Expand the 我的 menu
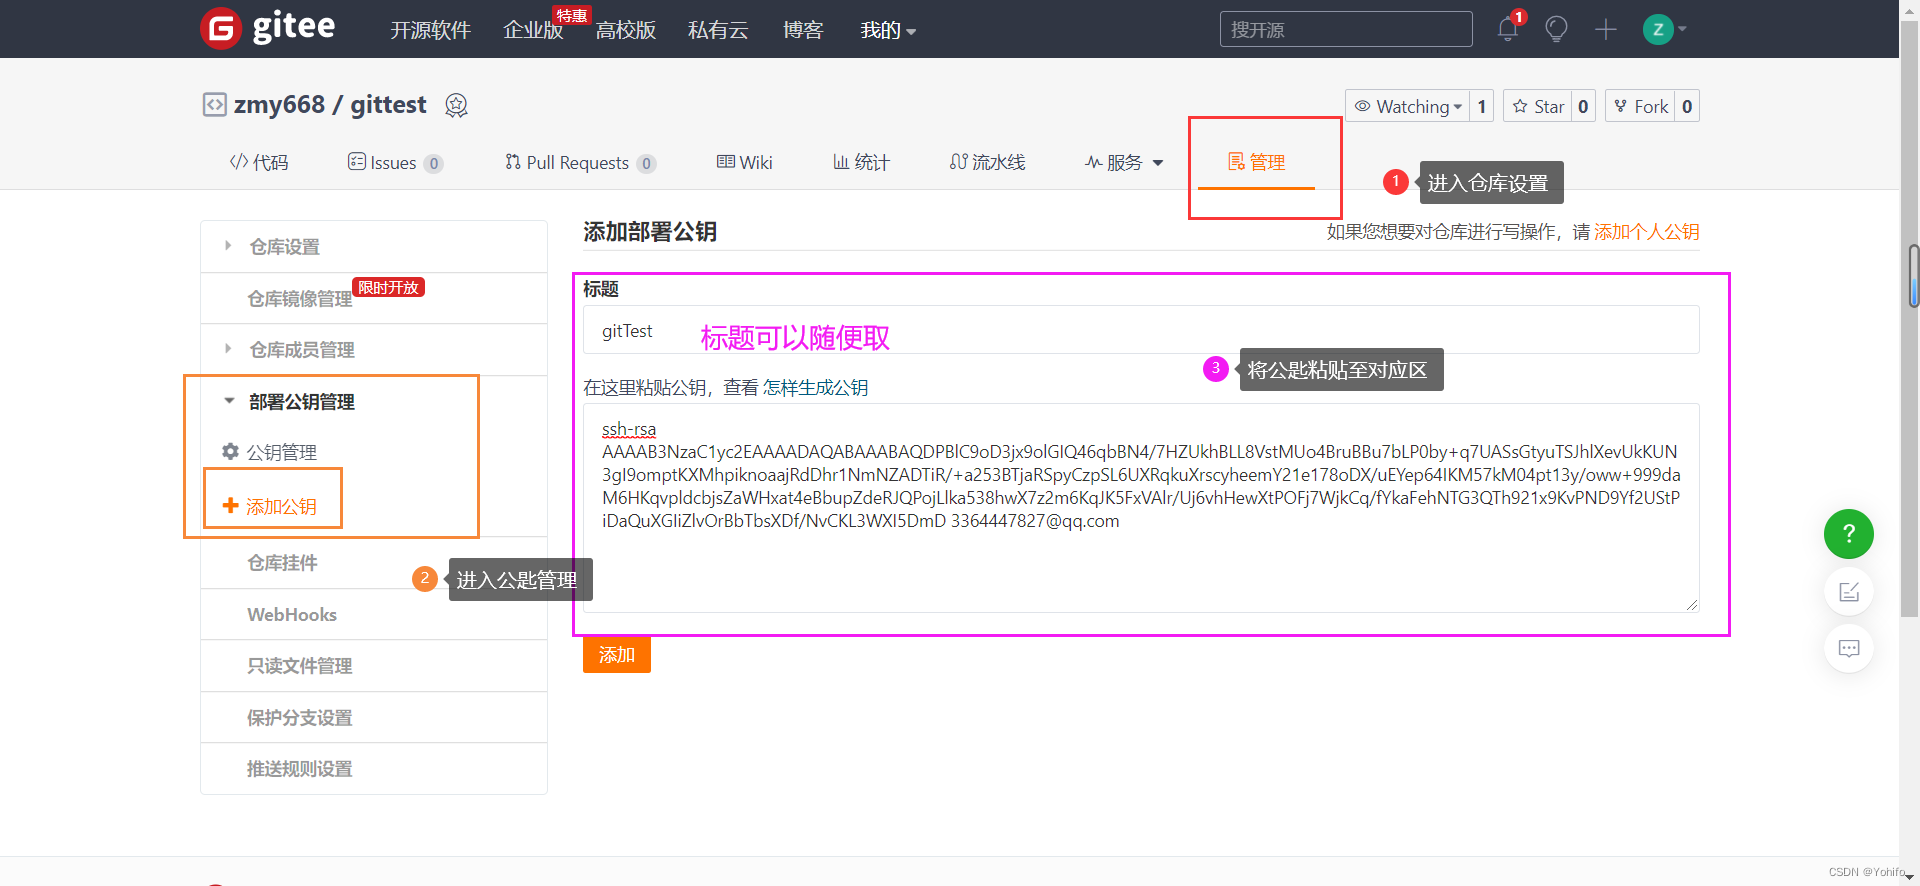The height and width of the screenshot is (886, 1920). [x=888, y=30]
